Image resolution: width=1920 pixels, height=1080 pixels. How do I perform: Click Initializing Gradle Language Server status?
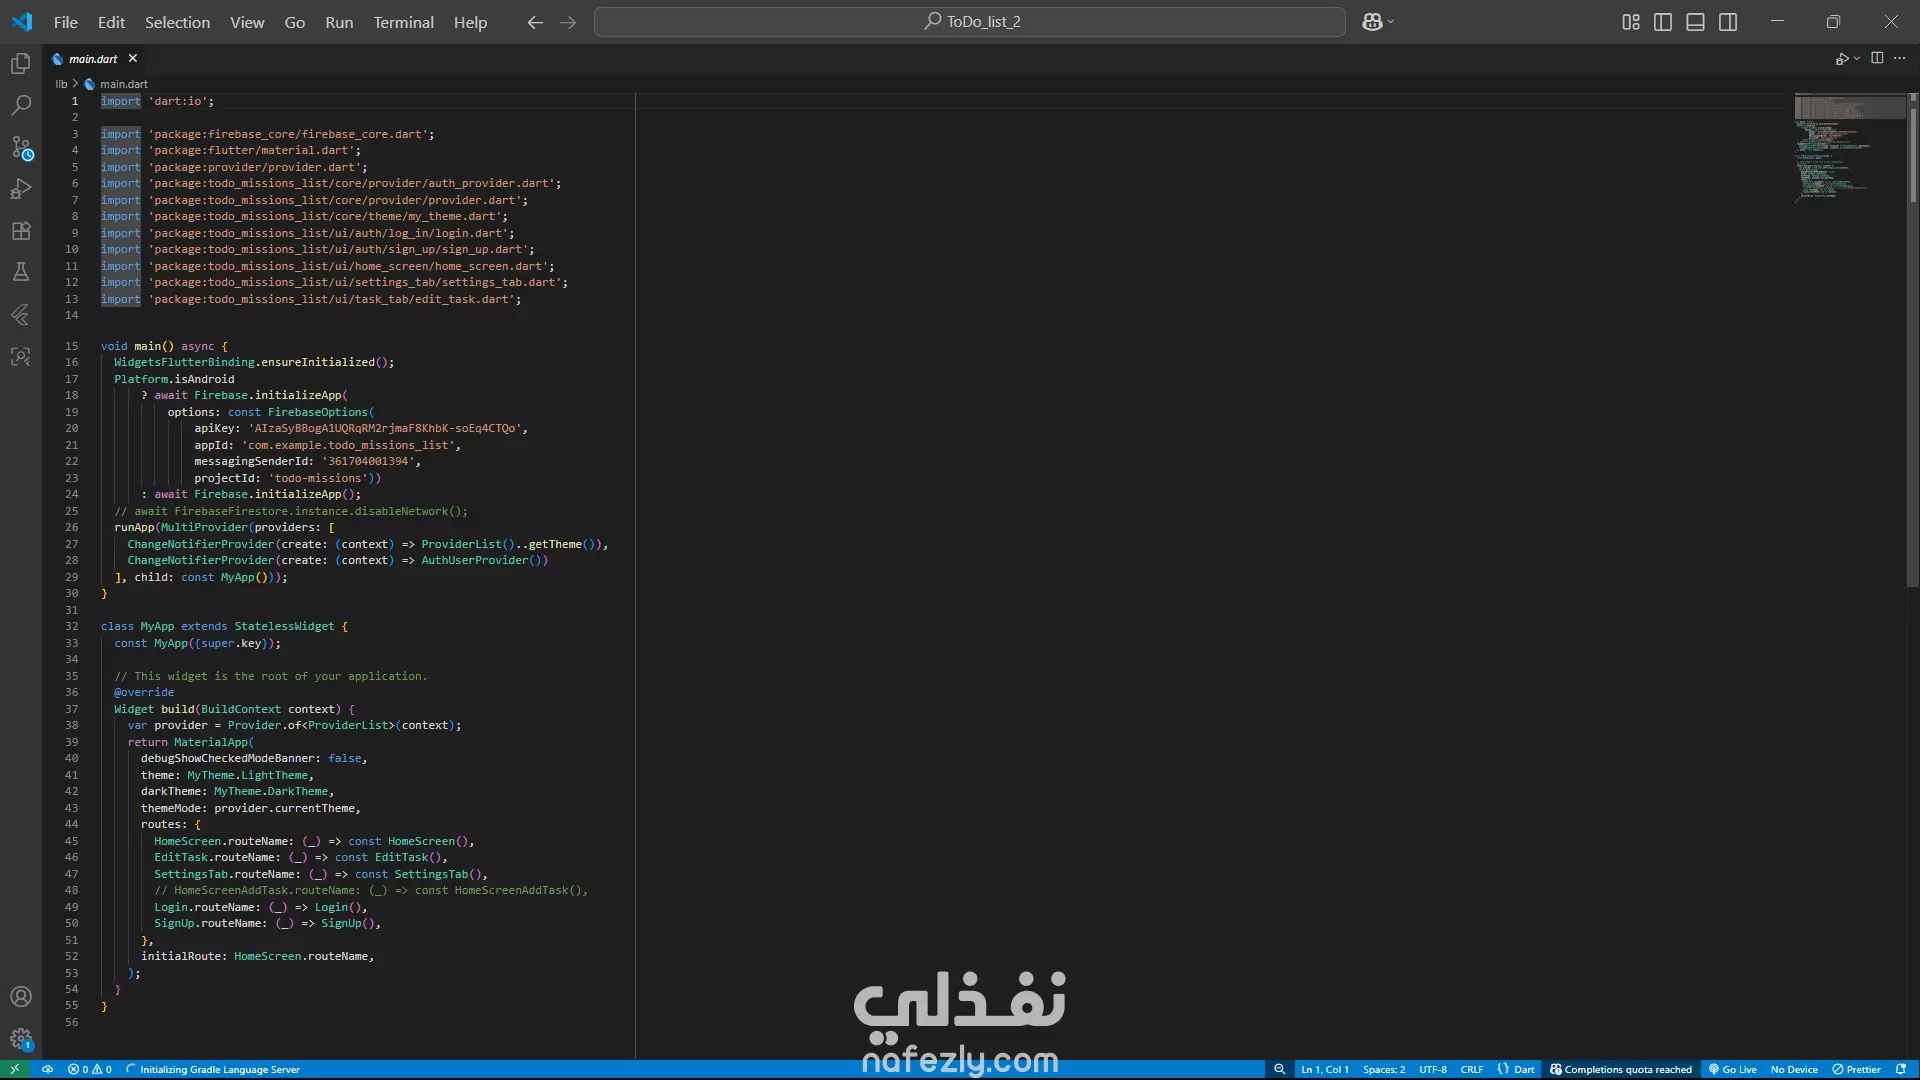212,1069
